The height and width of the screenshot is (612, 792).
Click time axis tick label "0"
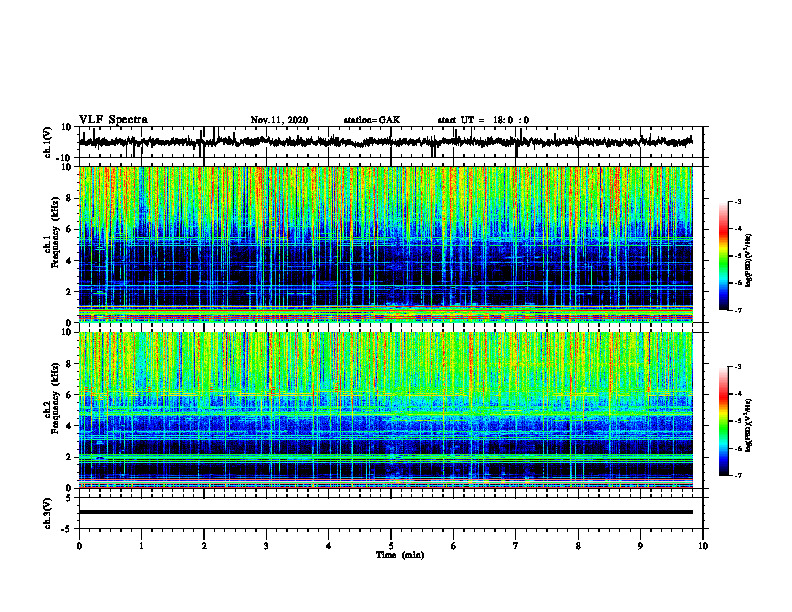click(79, 546)
